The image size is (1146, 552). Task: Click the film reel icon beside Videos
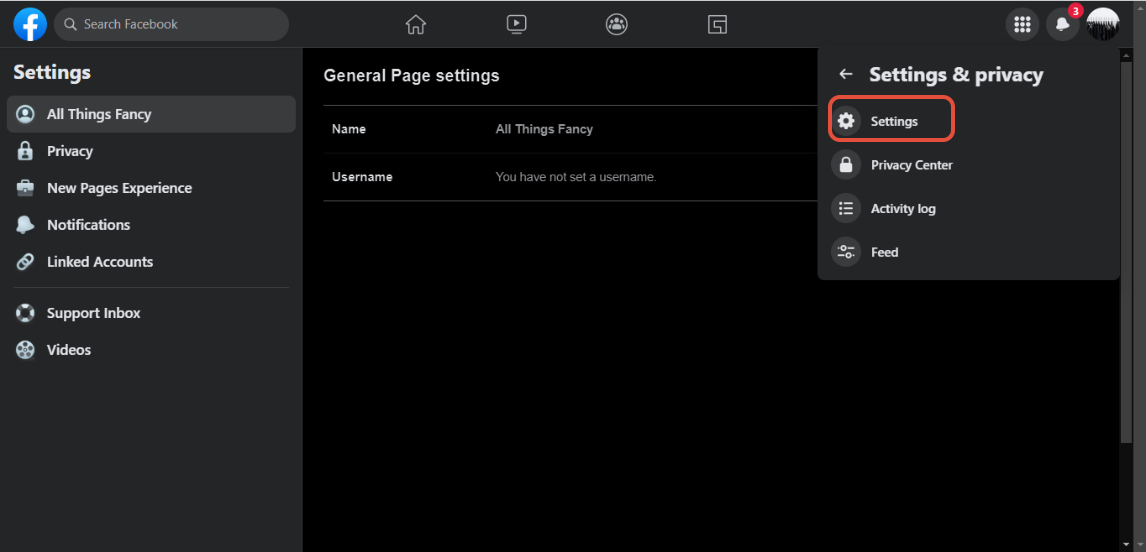coord(26,349)
